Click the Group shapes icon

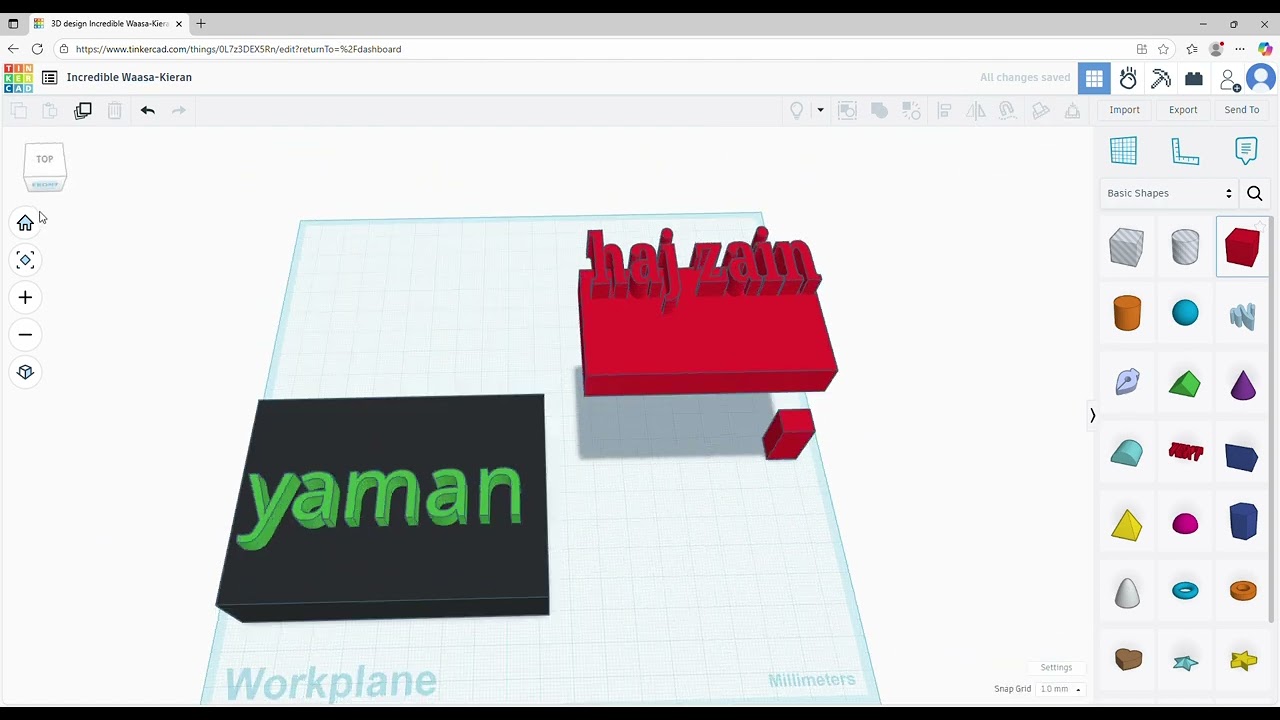tap(847, 110)
